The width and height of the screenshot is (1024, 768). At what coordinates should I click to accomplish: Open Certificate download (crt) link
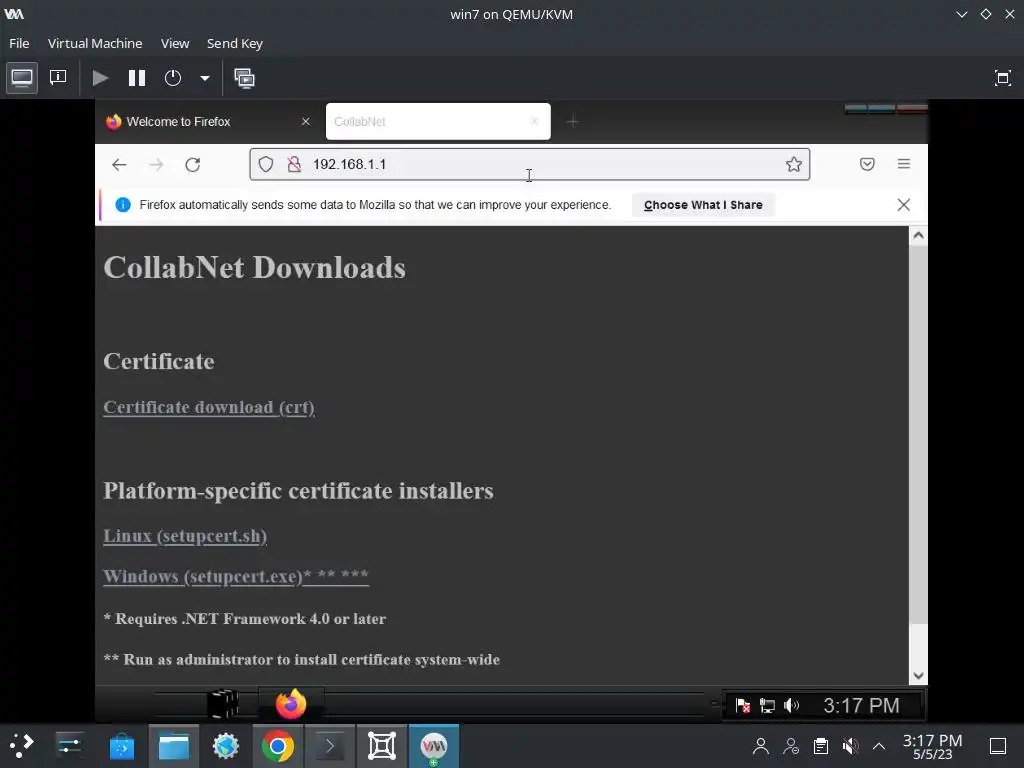(209, 407)
